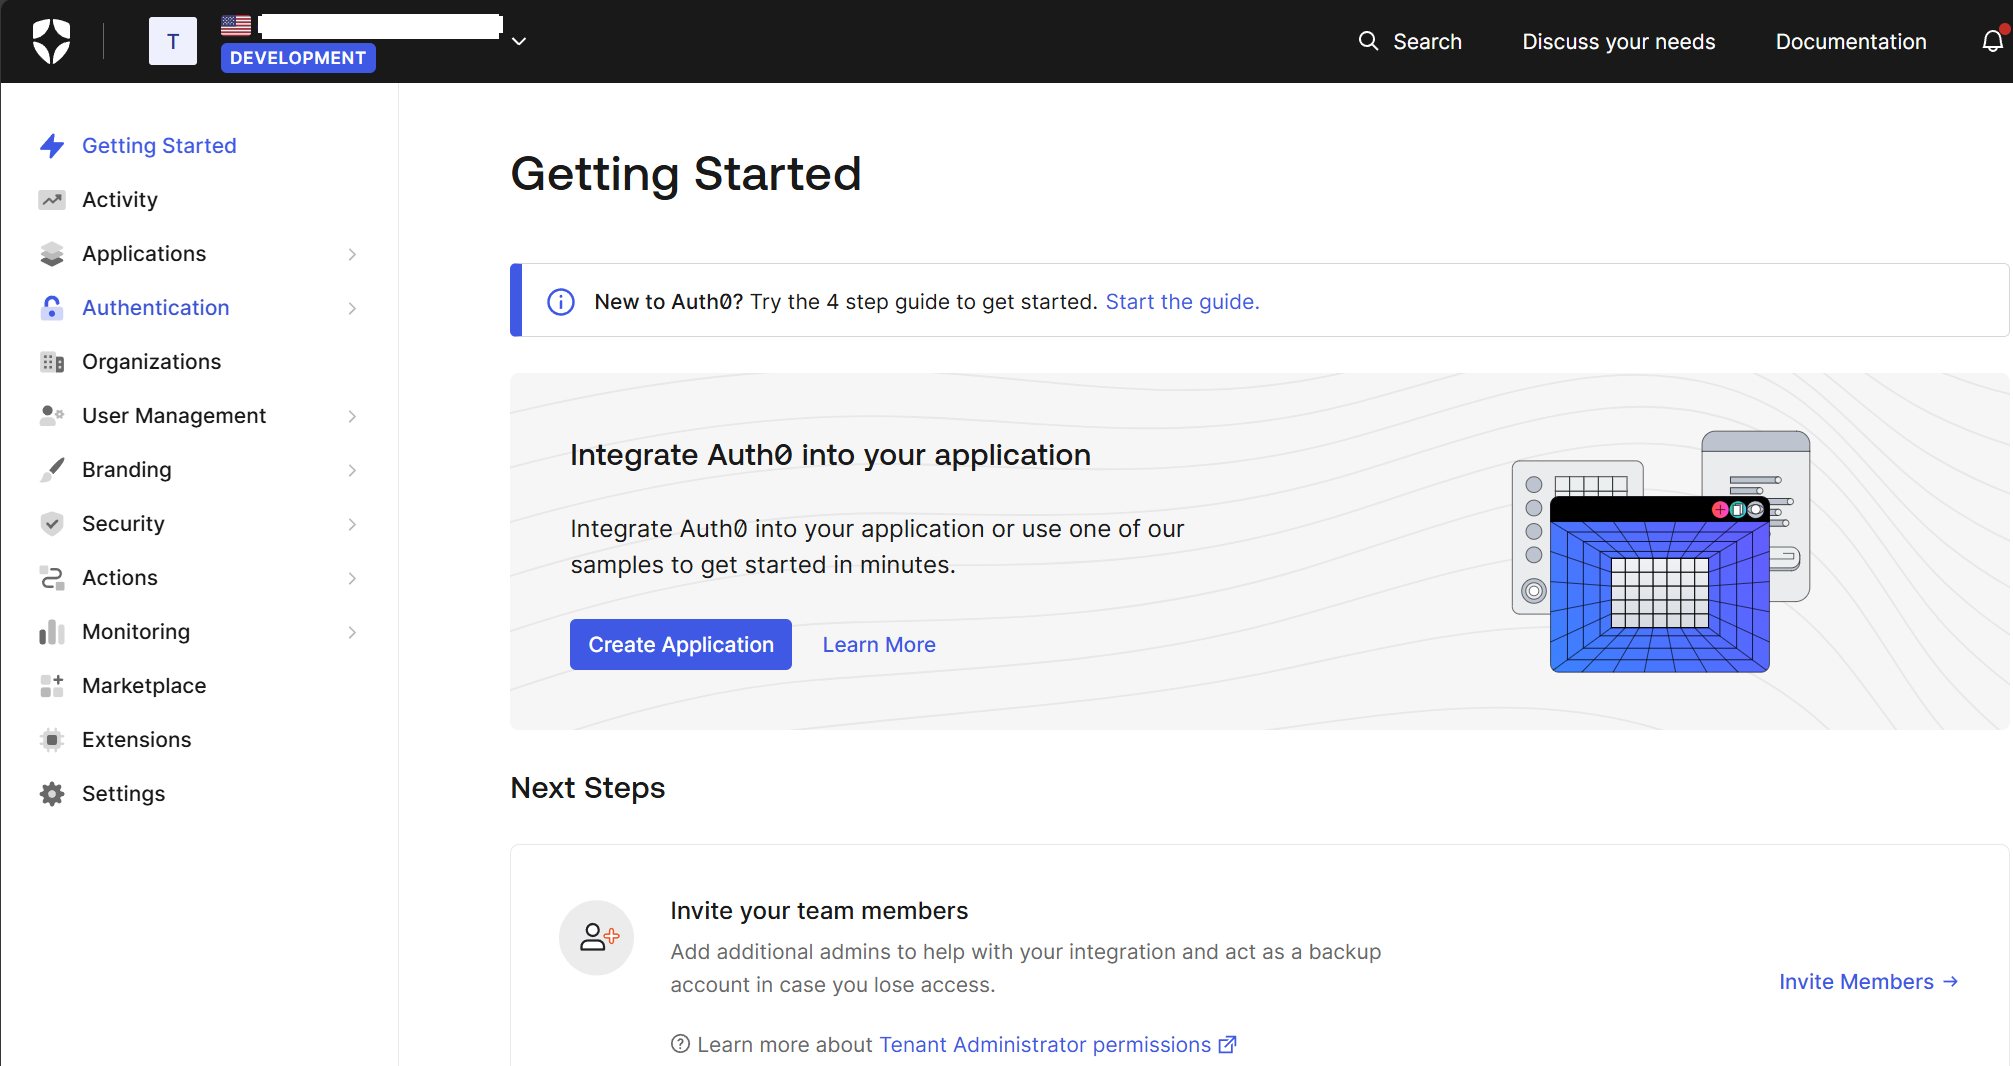
Task: Click the 'Next Steps' heading
Action: tap(588, 788)
